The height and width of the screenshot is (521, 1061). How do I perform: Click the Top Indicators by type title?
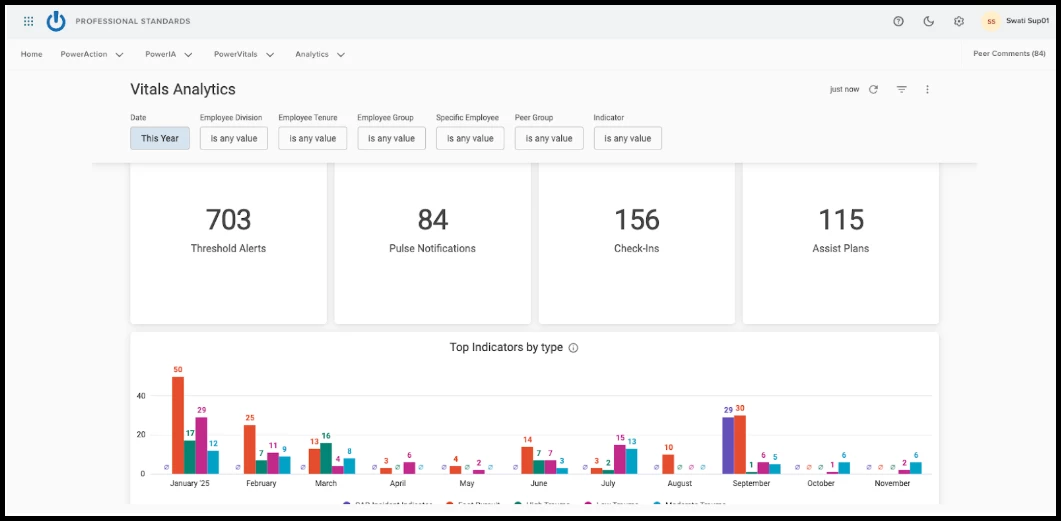point(506,348)
